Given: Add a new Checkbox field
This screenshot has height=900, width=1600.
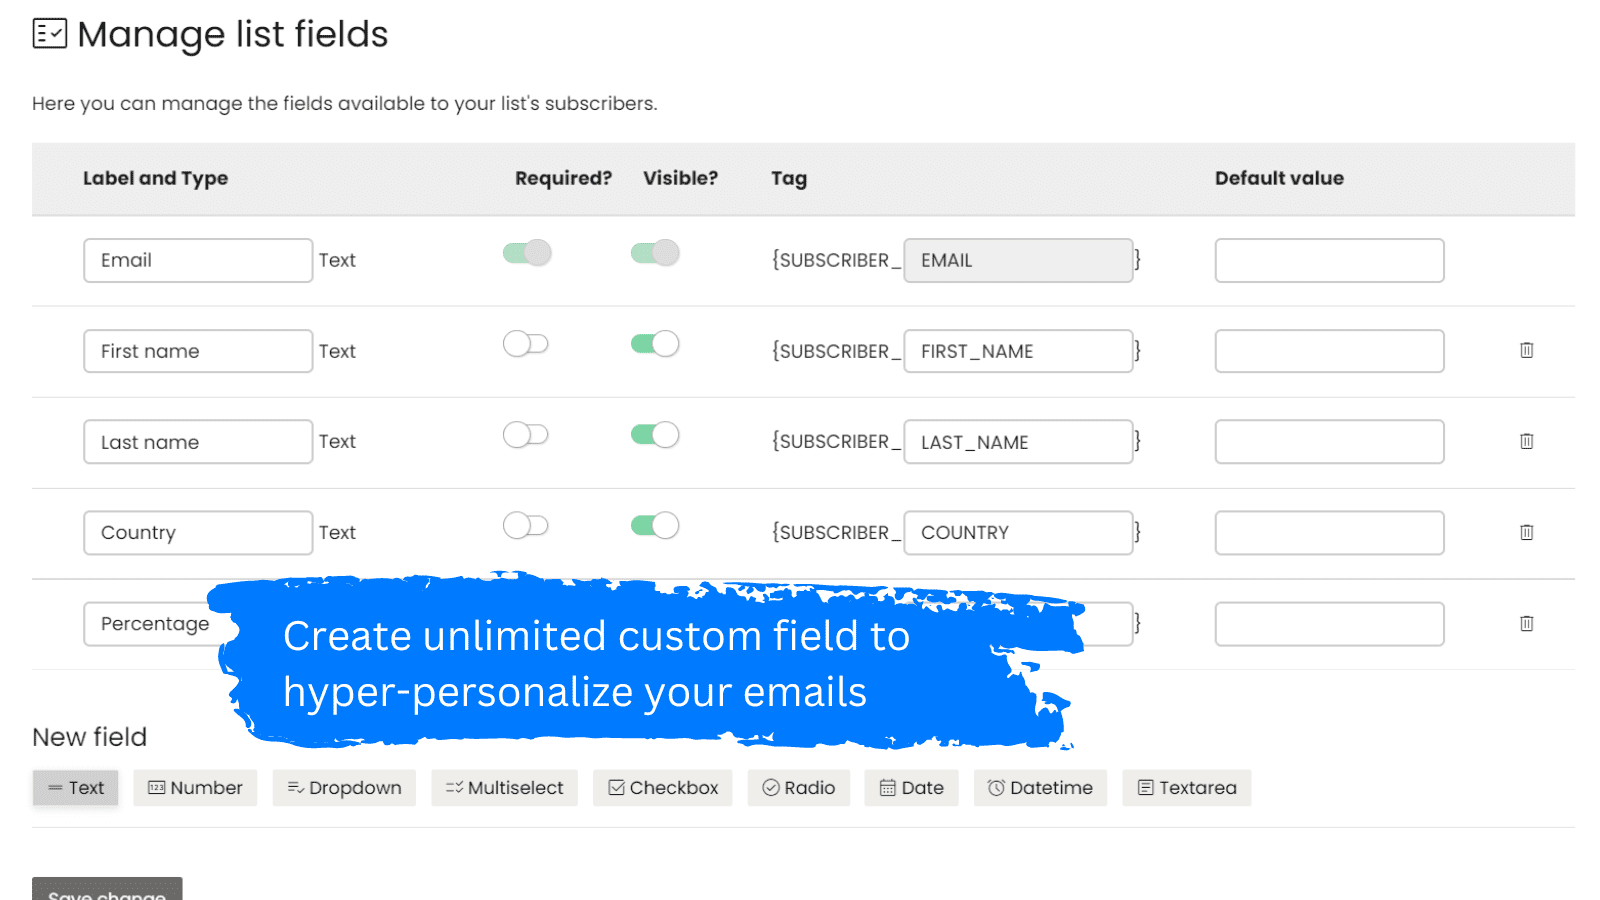Looking at the screenshot, I should click(x=662, y=788).
